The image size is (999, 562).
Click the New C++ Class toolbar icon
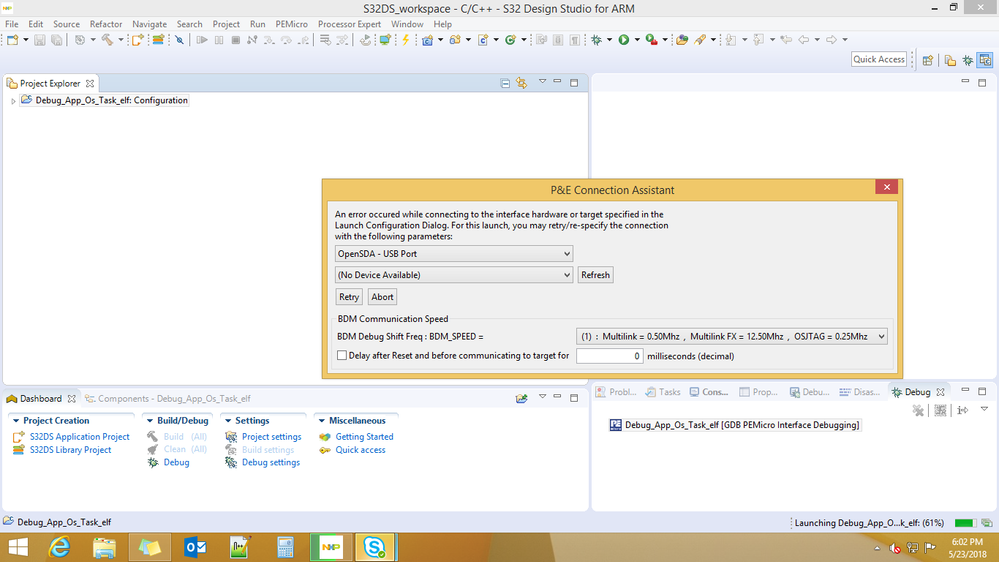[x=510, y=40]
